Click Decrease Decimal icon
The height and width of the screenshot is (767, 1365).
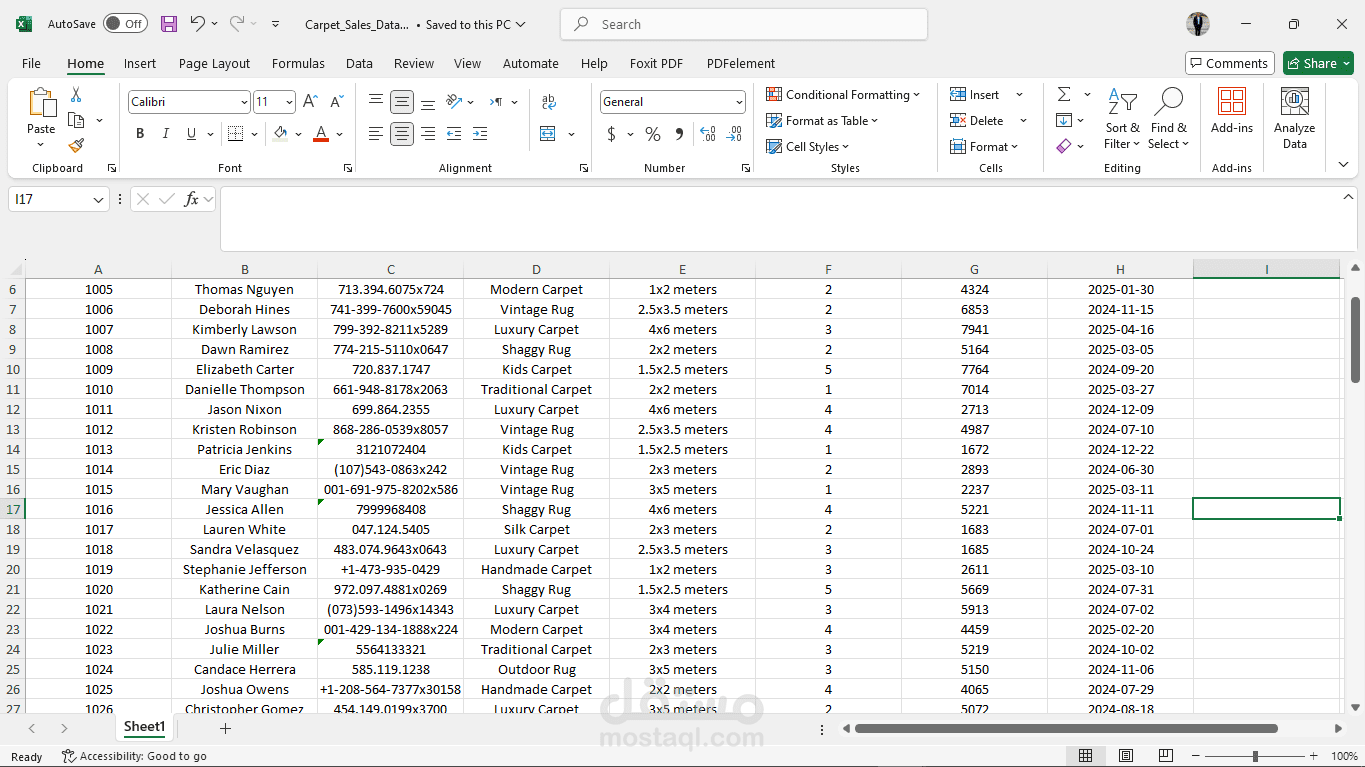click(x=734, y=134)
